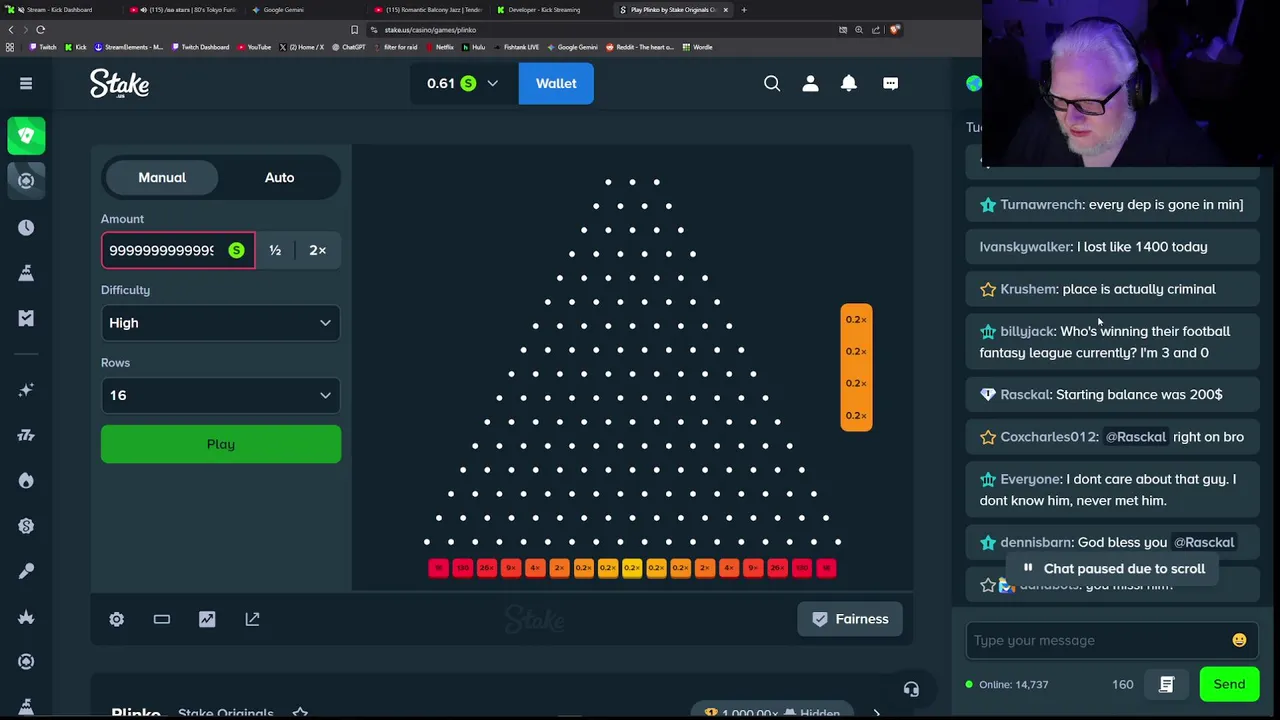
Task: Click username Krushem in chat
Action: pyautogui.click(x=1028, y=289)
